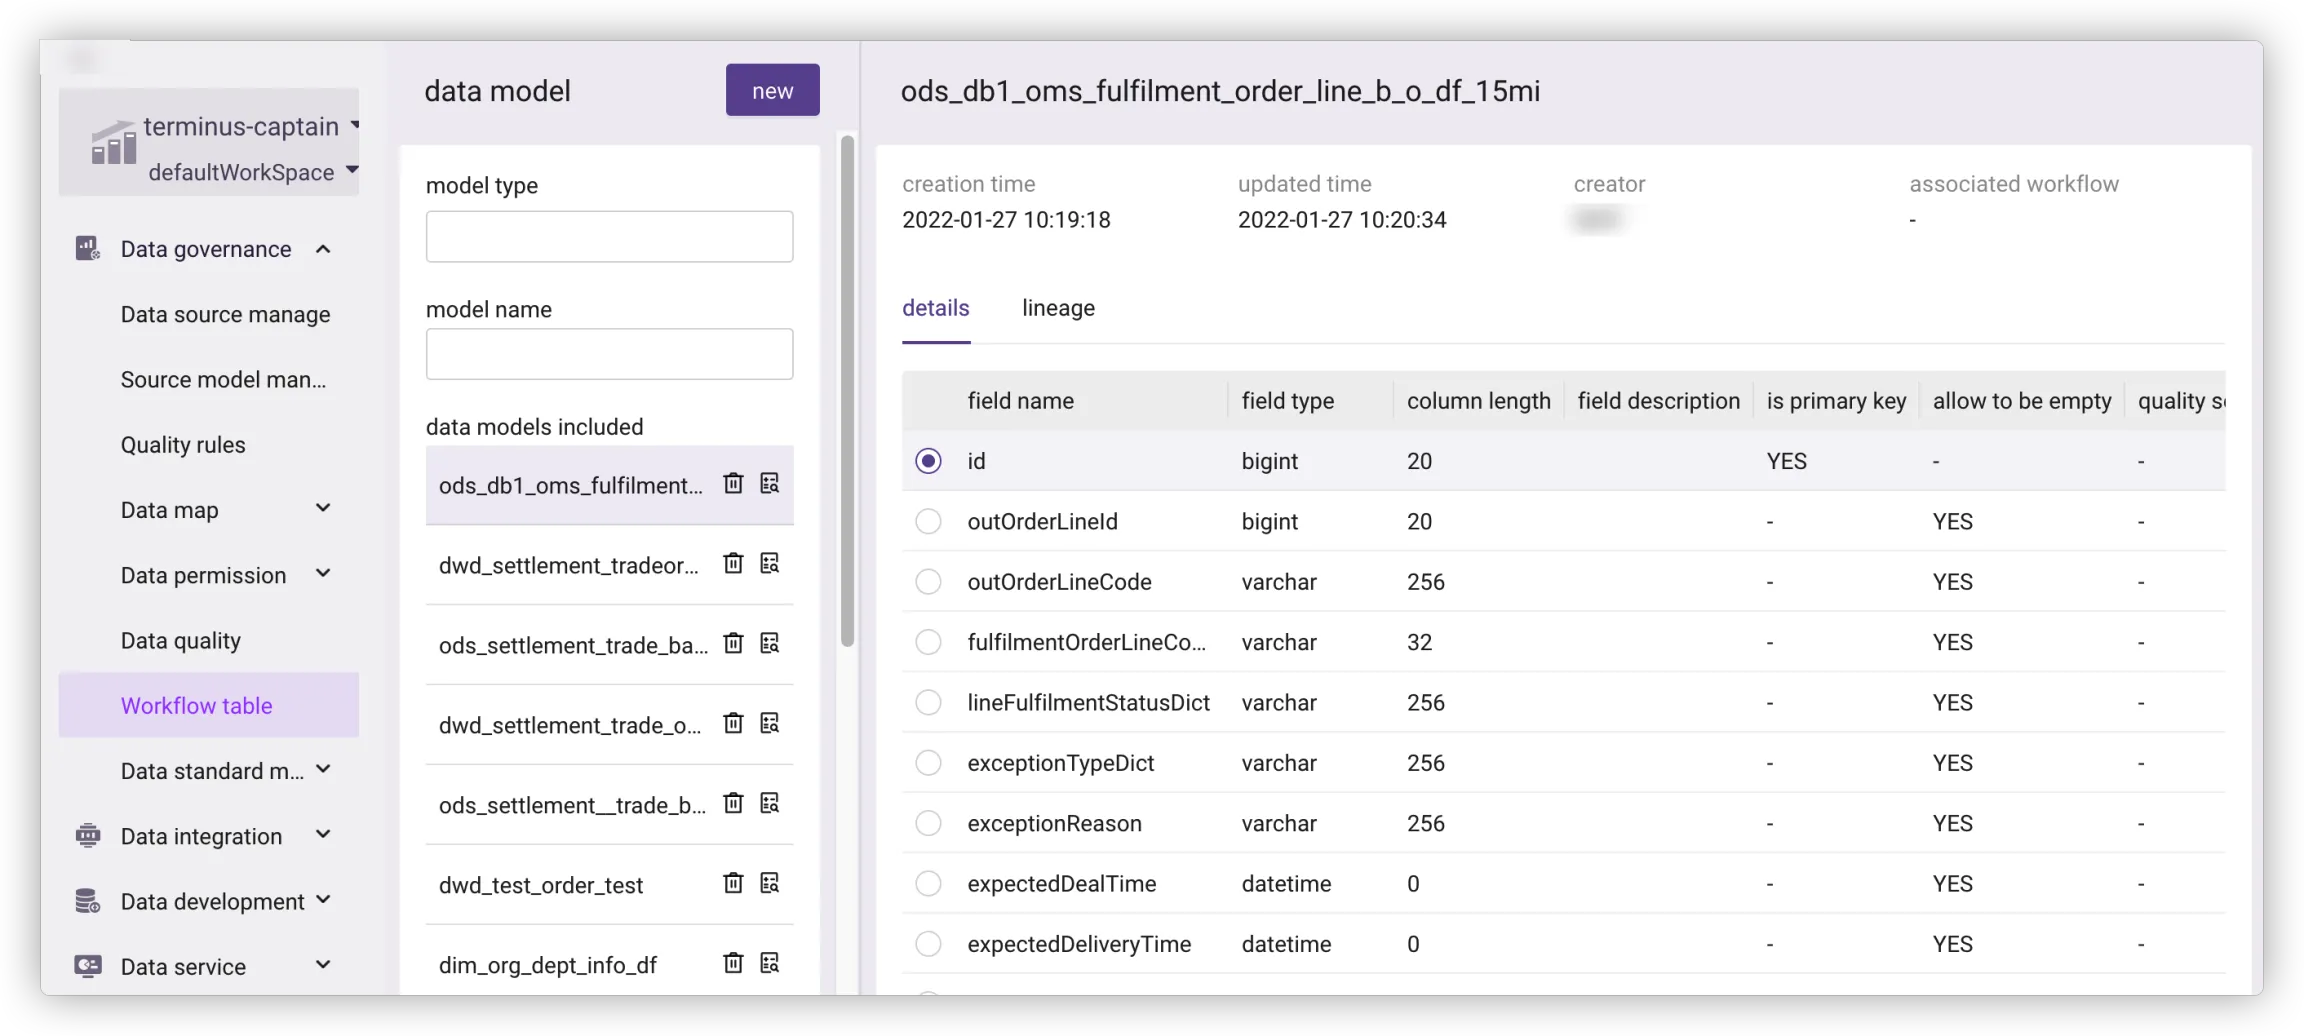Screen dimensions: 2304x1036
Task: Choose the expectedDealTime row radio button
Action: 928,884
